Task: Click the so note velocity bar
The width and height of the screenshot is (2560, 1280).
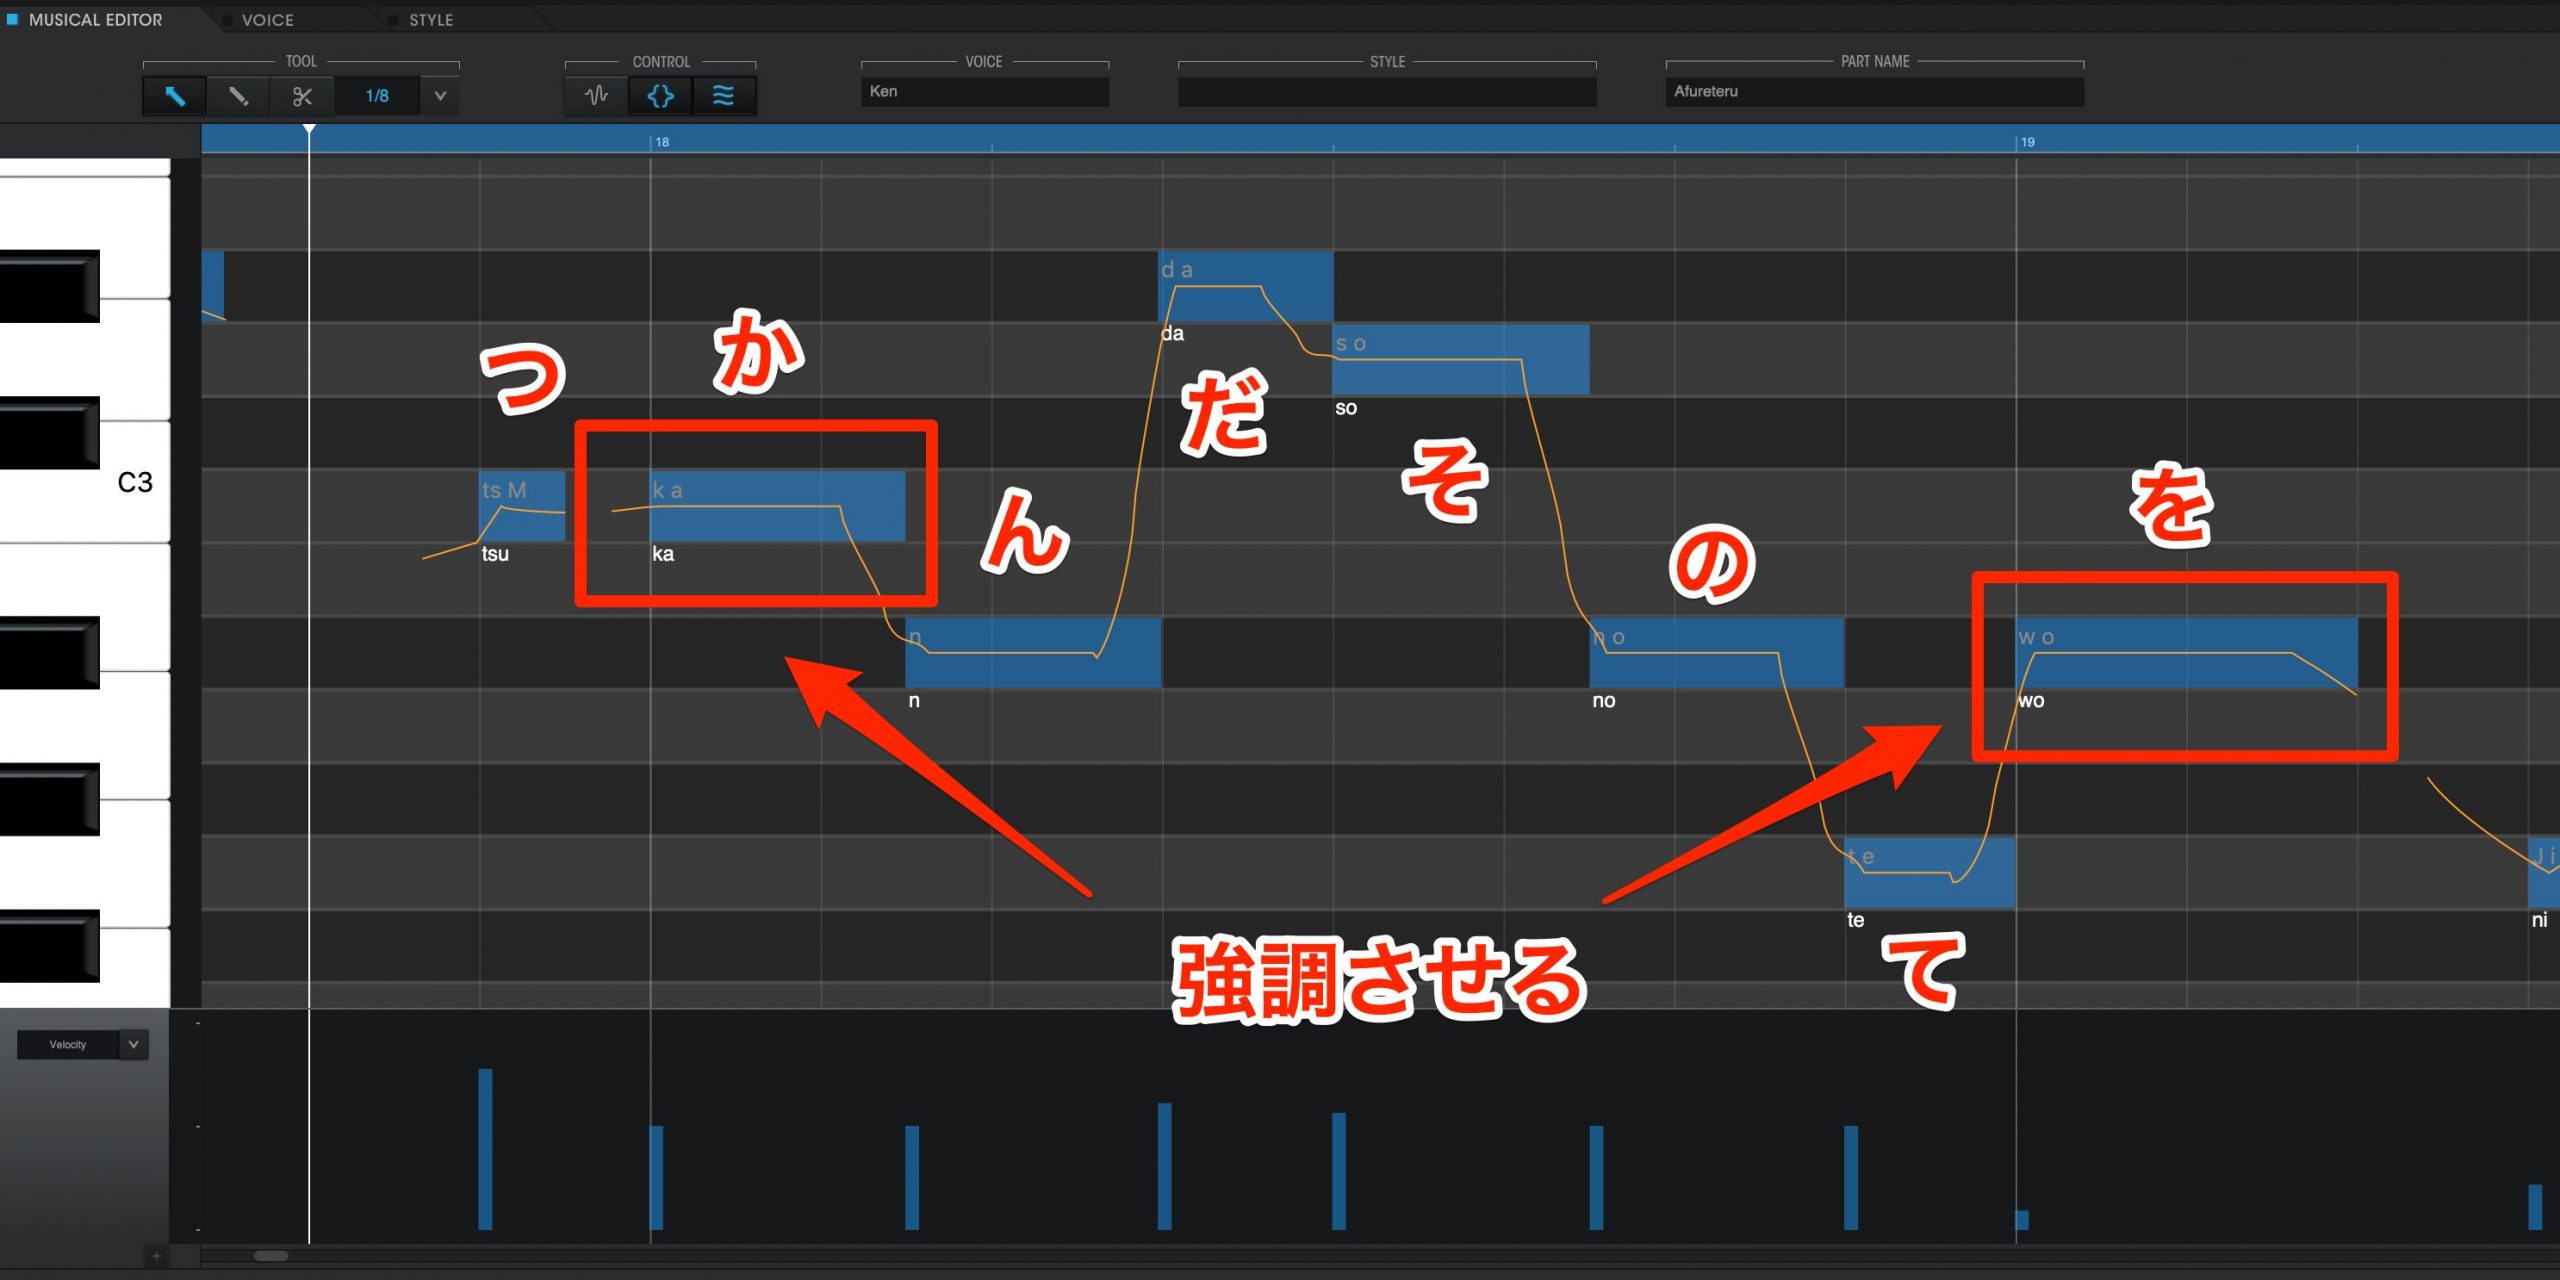Action: point(1339,1171)
